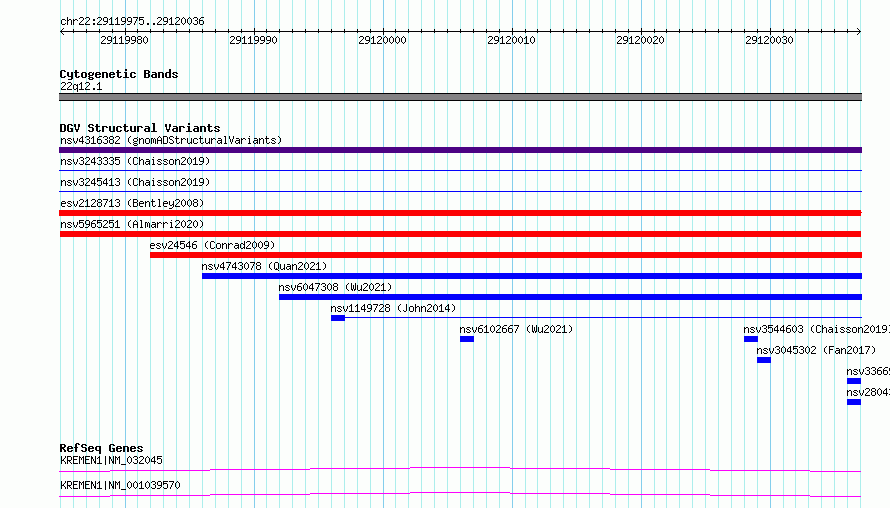Click KREMEN1|NM_032045 gene label

click(111, 460)
